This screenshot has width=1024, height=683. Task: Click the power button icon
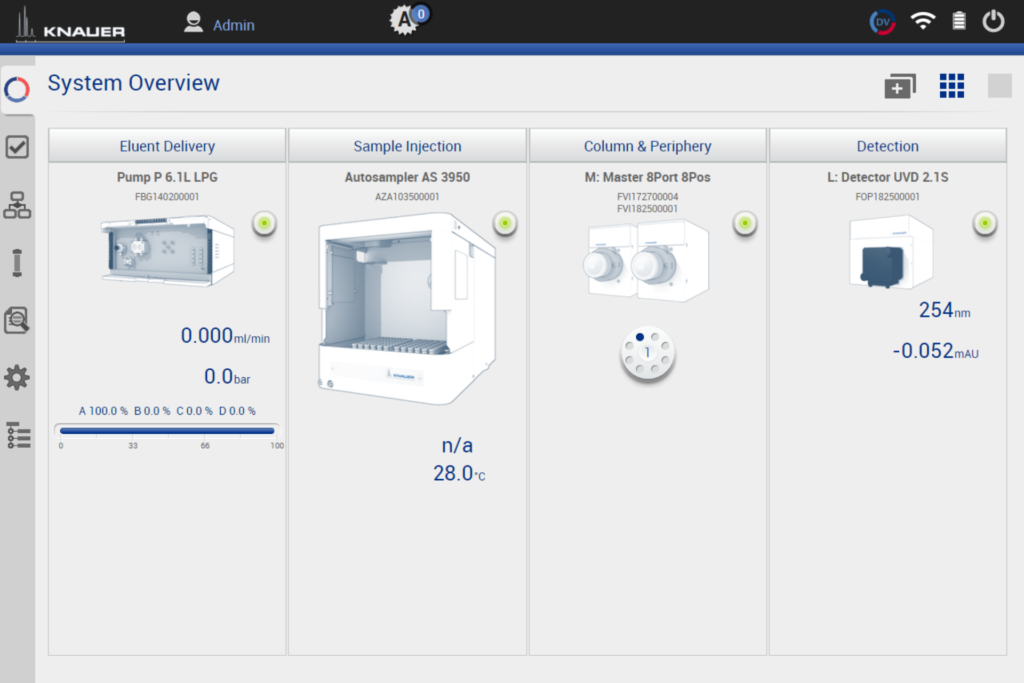coord(993,21)
